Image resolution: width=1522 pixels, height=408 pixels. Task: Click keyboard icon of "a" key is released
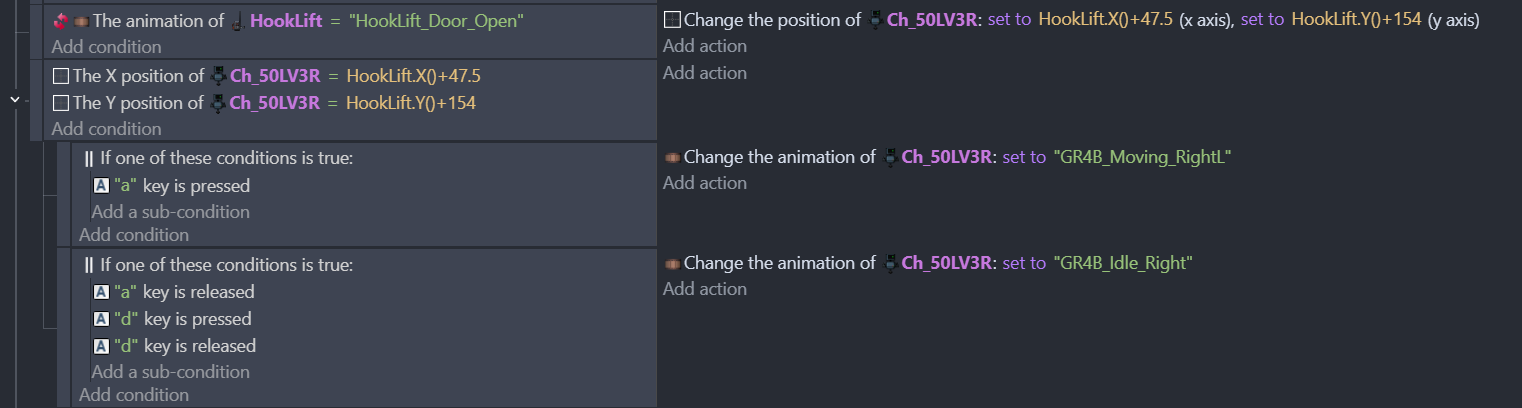(x=100, y=292)
